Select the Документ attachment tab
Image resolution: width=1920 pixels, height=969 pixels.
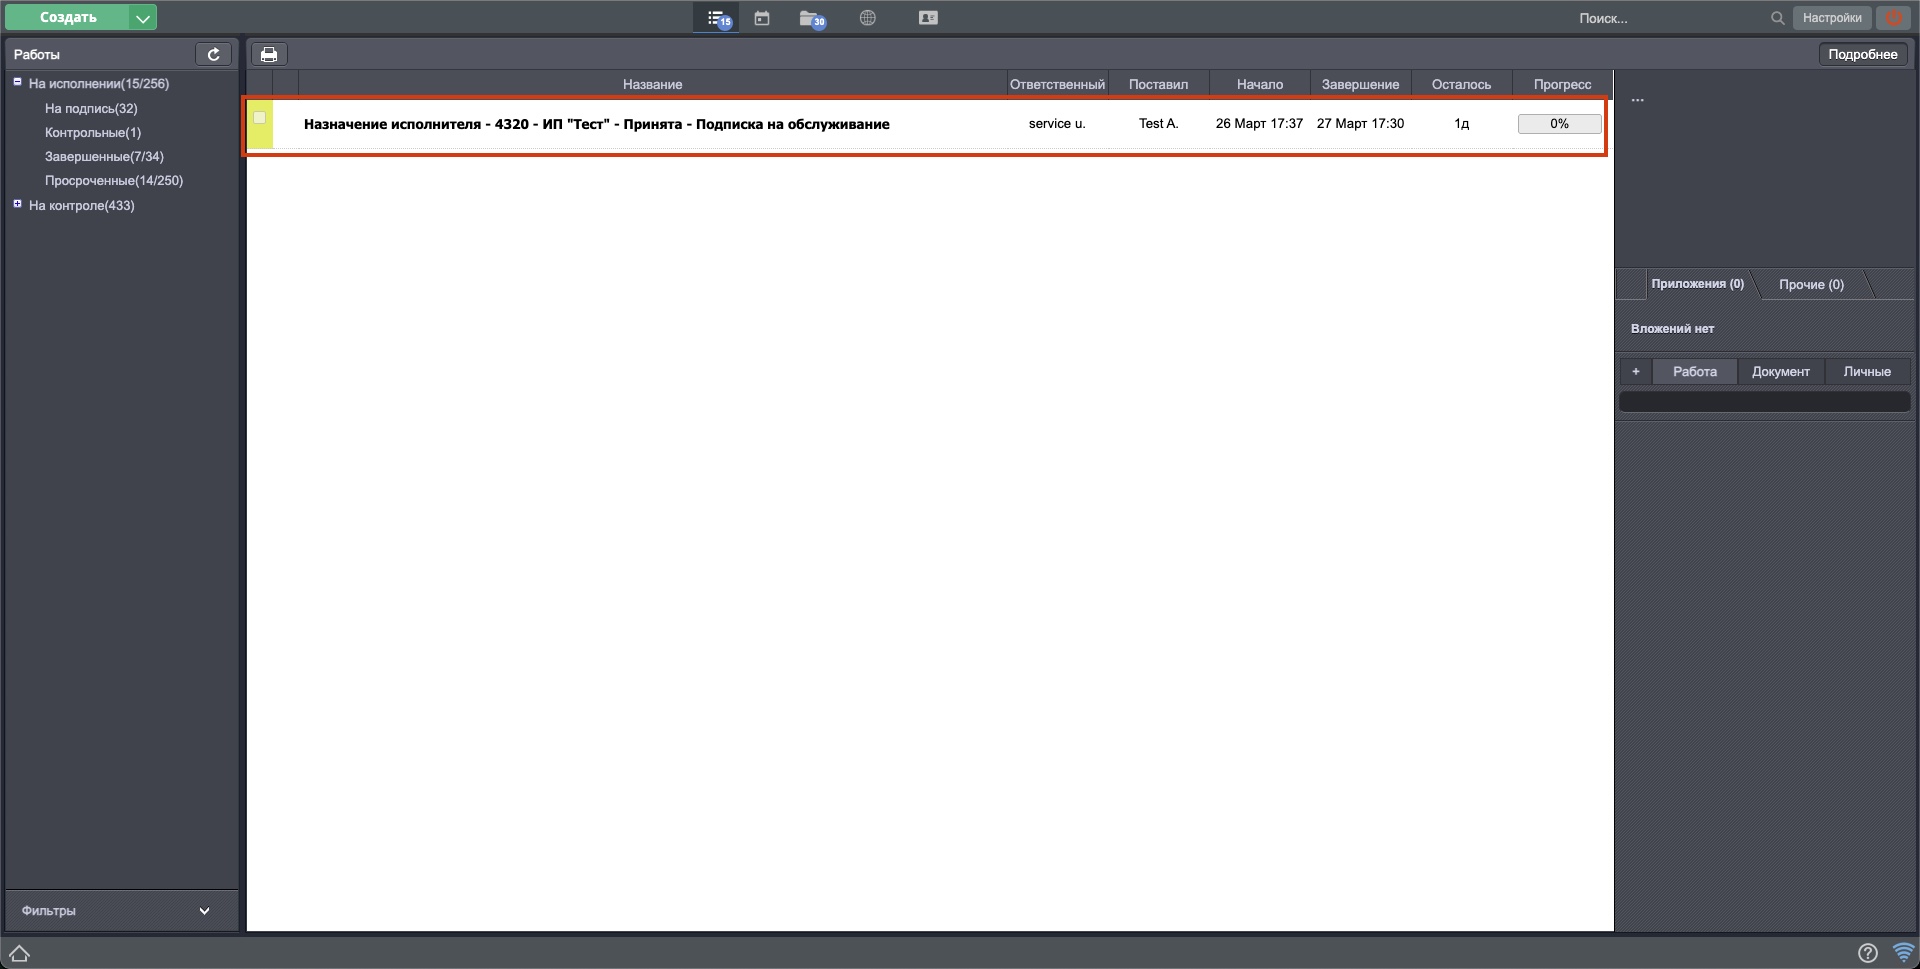(1780, 371)
